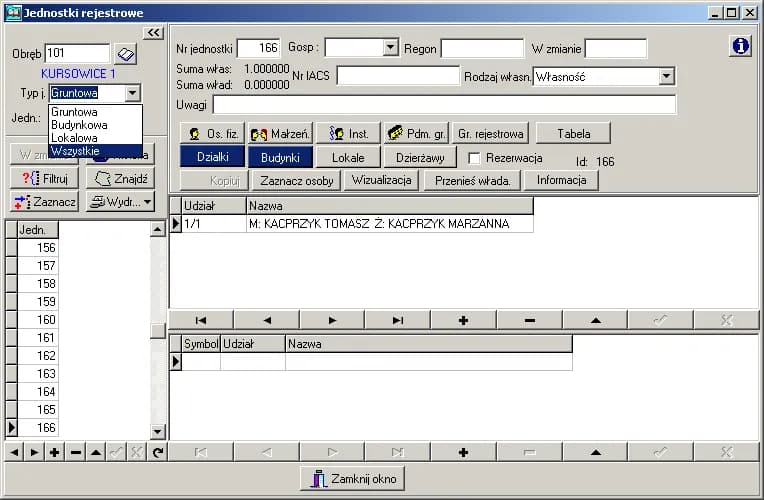764x500 pixels.
Task: Click the Znajdź find button
Action: pyautogui.click(x=120, y=178)
